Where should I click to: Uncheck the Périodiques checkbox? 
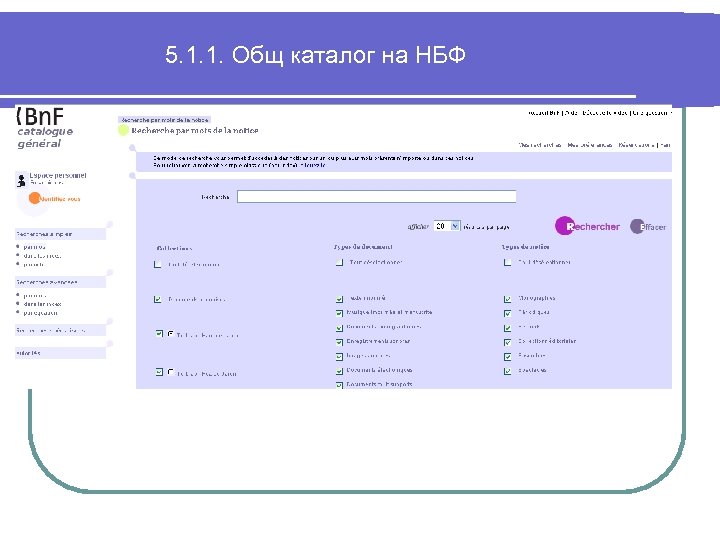click(507, 313)
